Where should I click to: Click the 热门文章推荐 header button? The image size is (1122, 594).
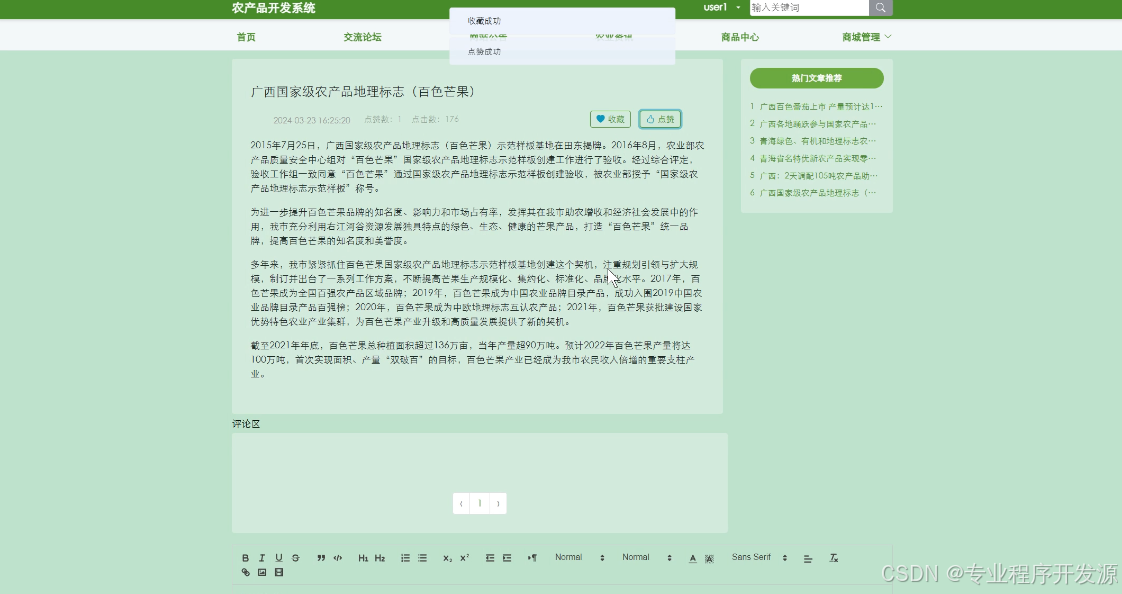click(816, 78)
